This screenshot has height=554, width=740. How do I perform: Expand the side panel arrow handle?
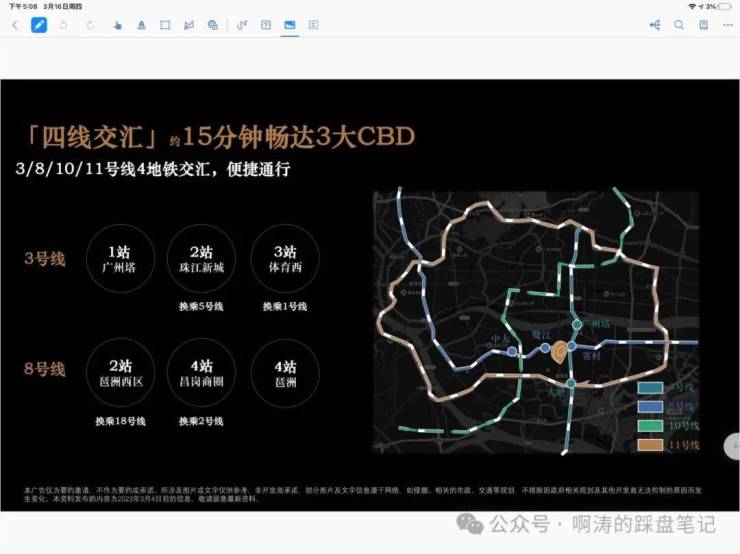click(x=733, y=446)
